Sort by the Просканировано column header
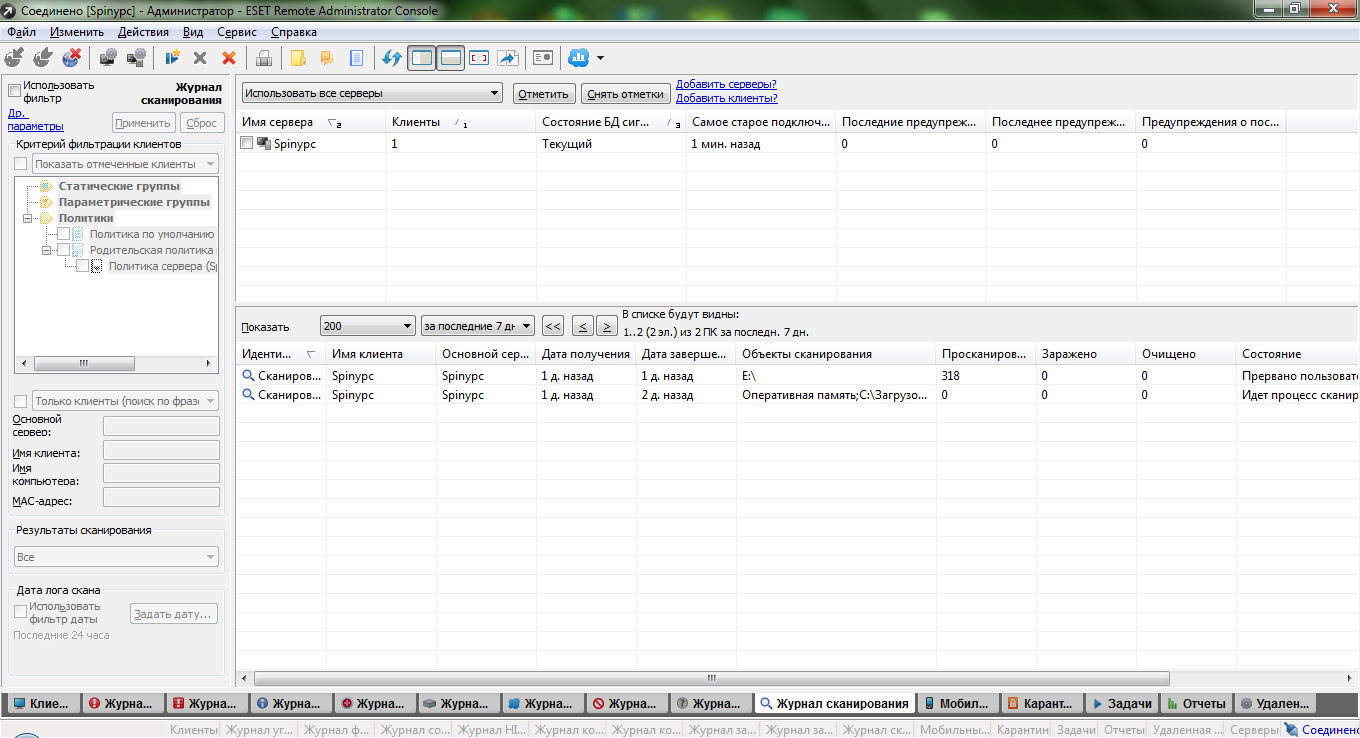 pyautogui.click(x=985, y=354)
